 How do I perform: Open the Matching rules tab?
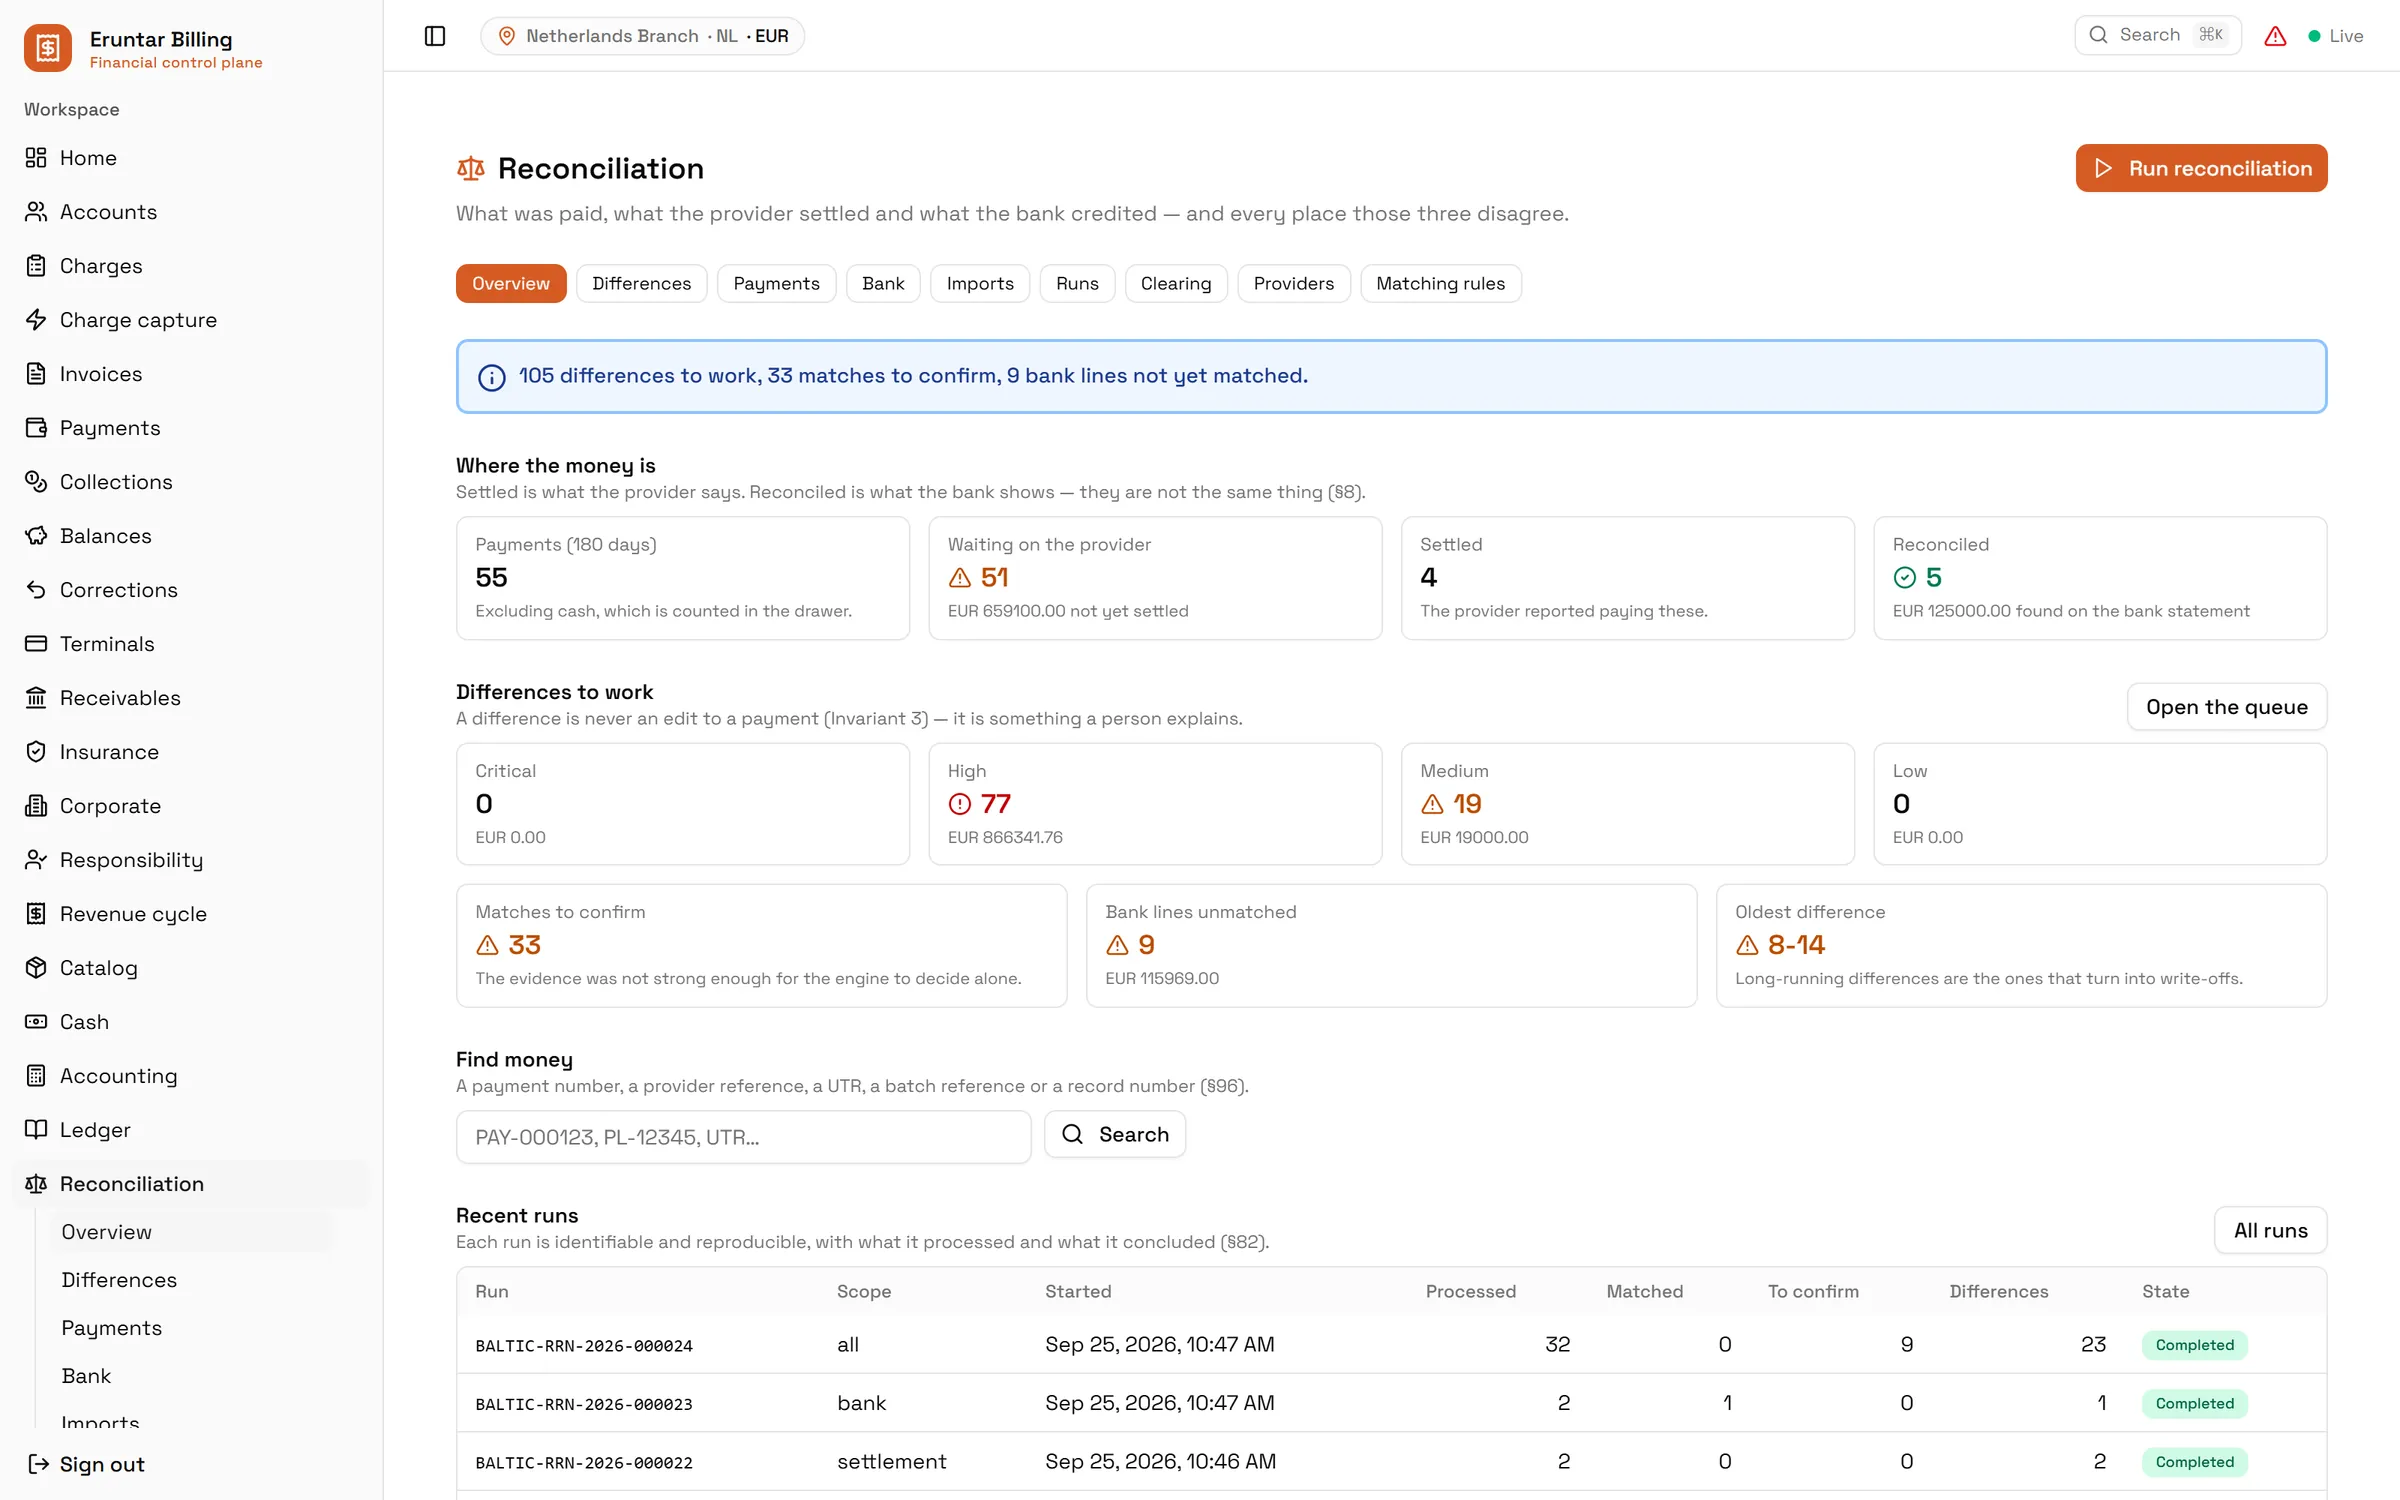coord(1441,284)
